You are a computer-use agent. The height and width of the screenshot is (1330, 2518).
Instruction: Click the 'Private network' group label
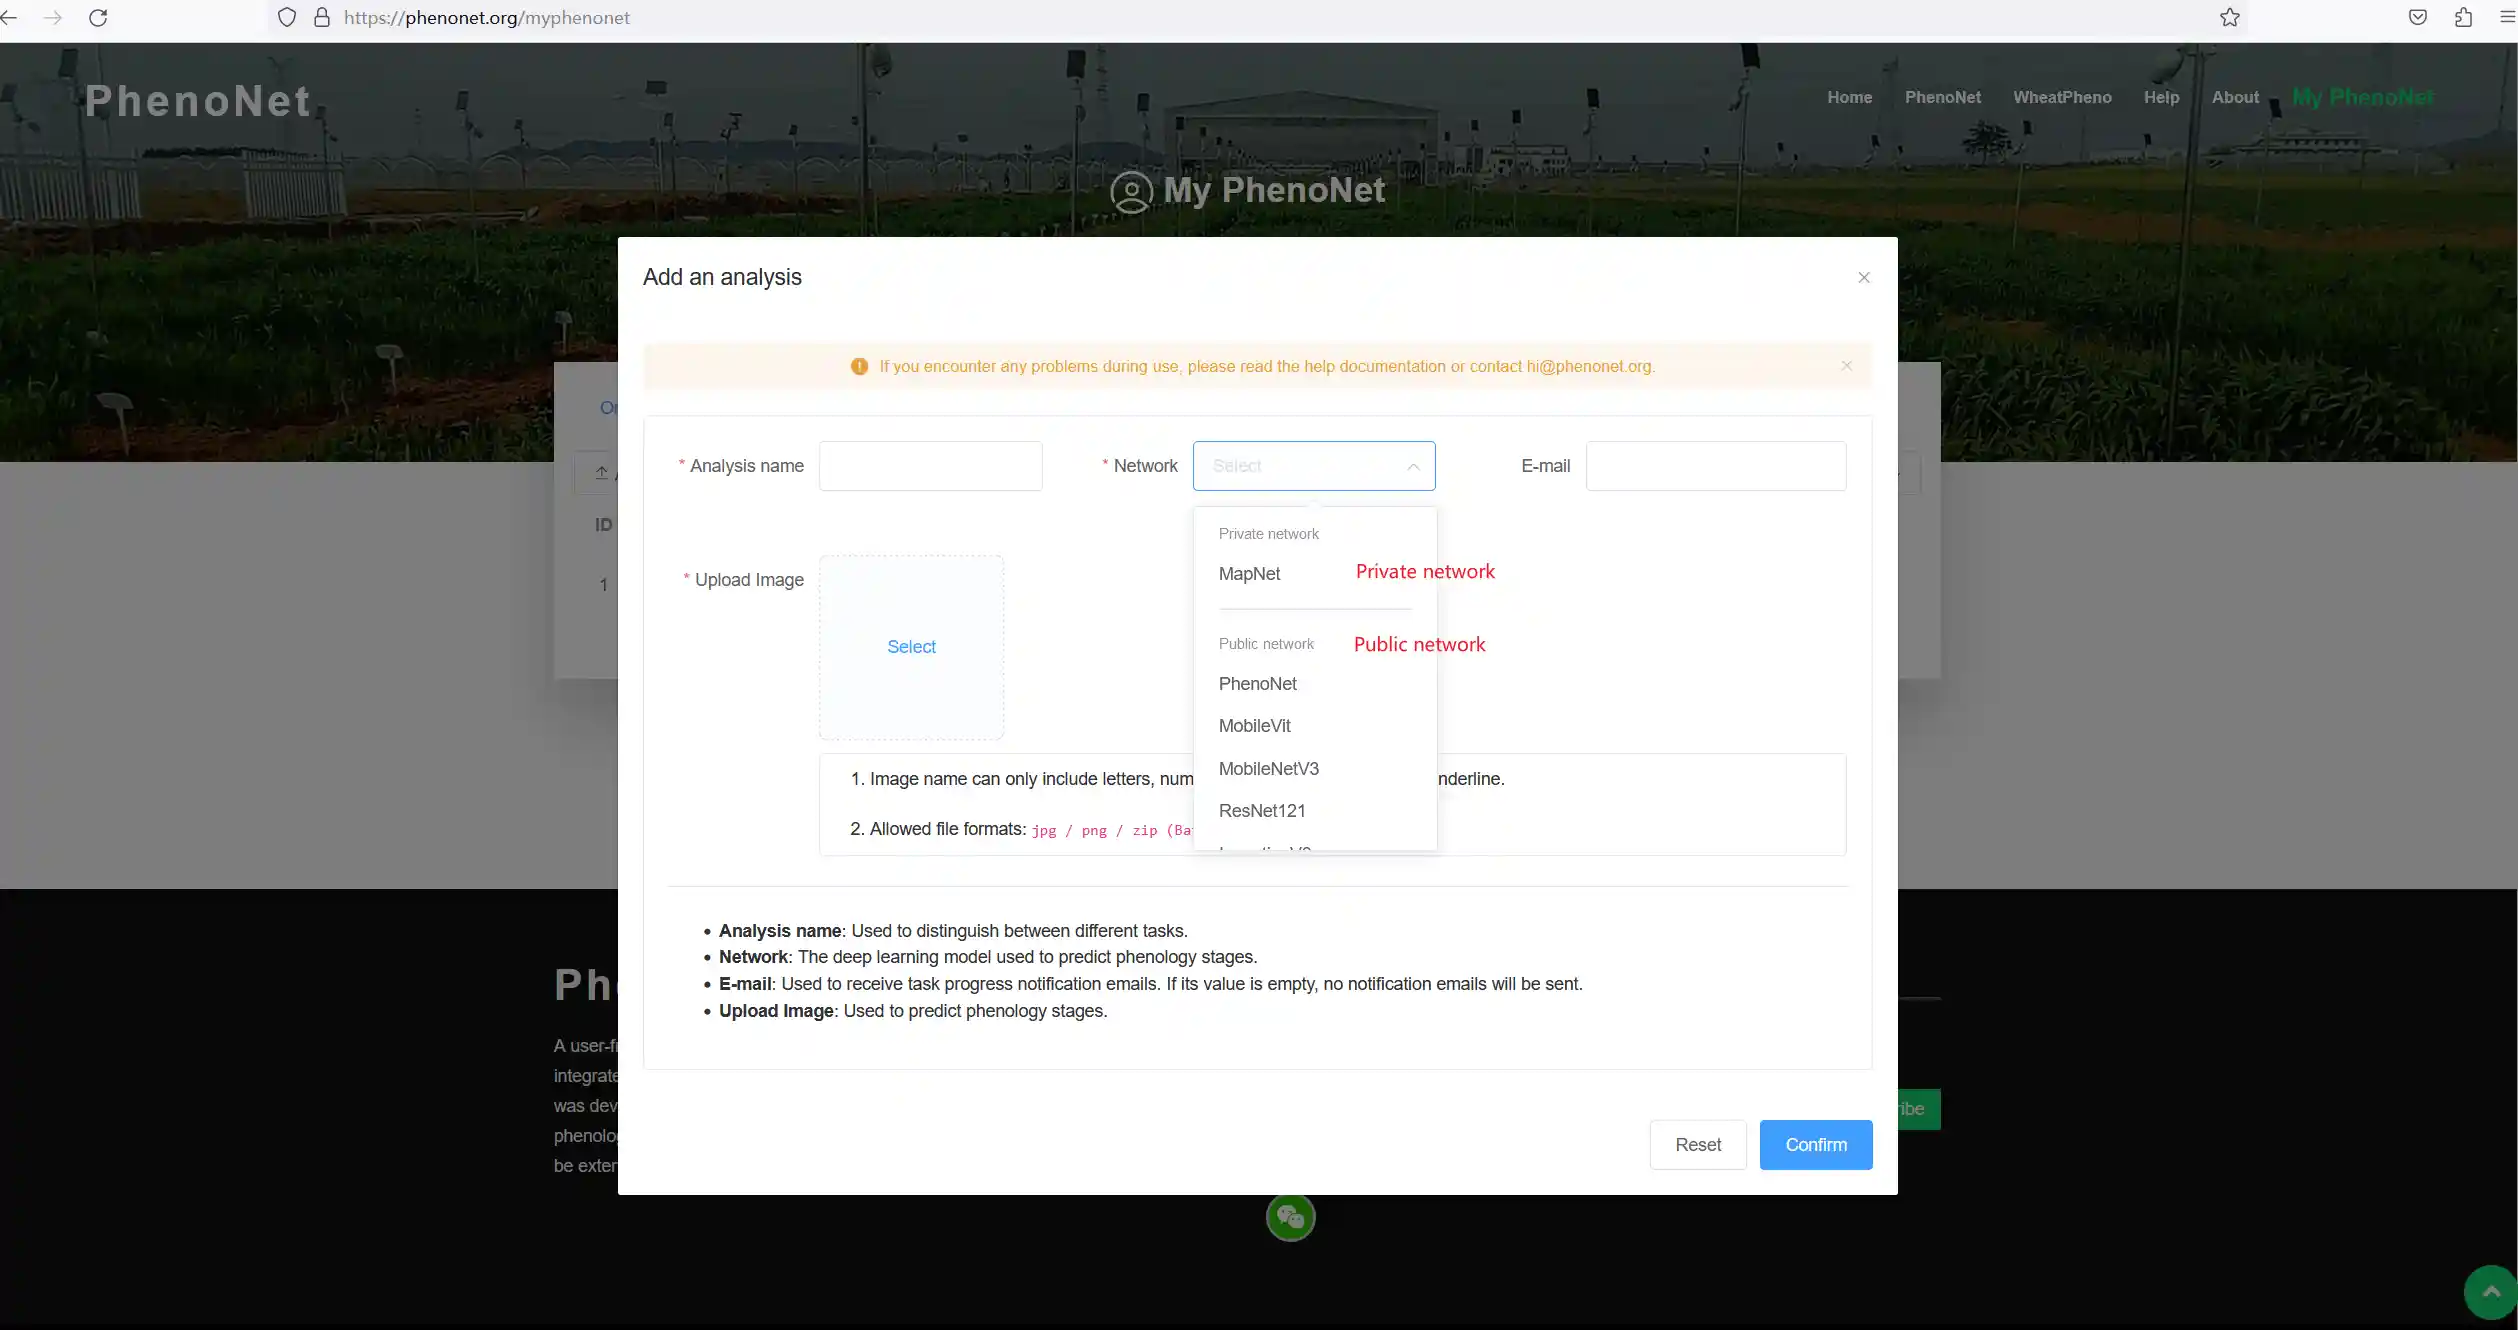coord(1268,534)
